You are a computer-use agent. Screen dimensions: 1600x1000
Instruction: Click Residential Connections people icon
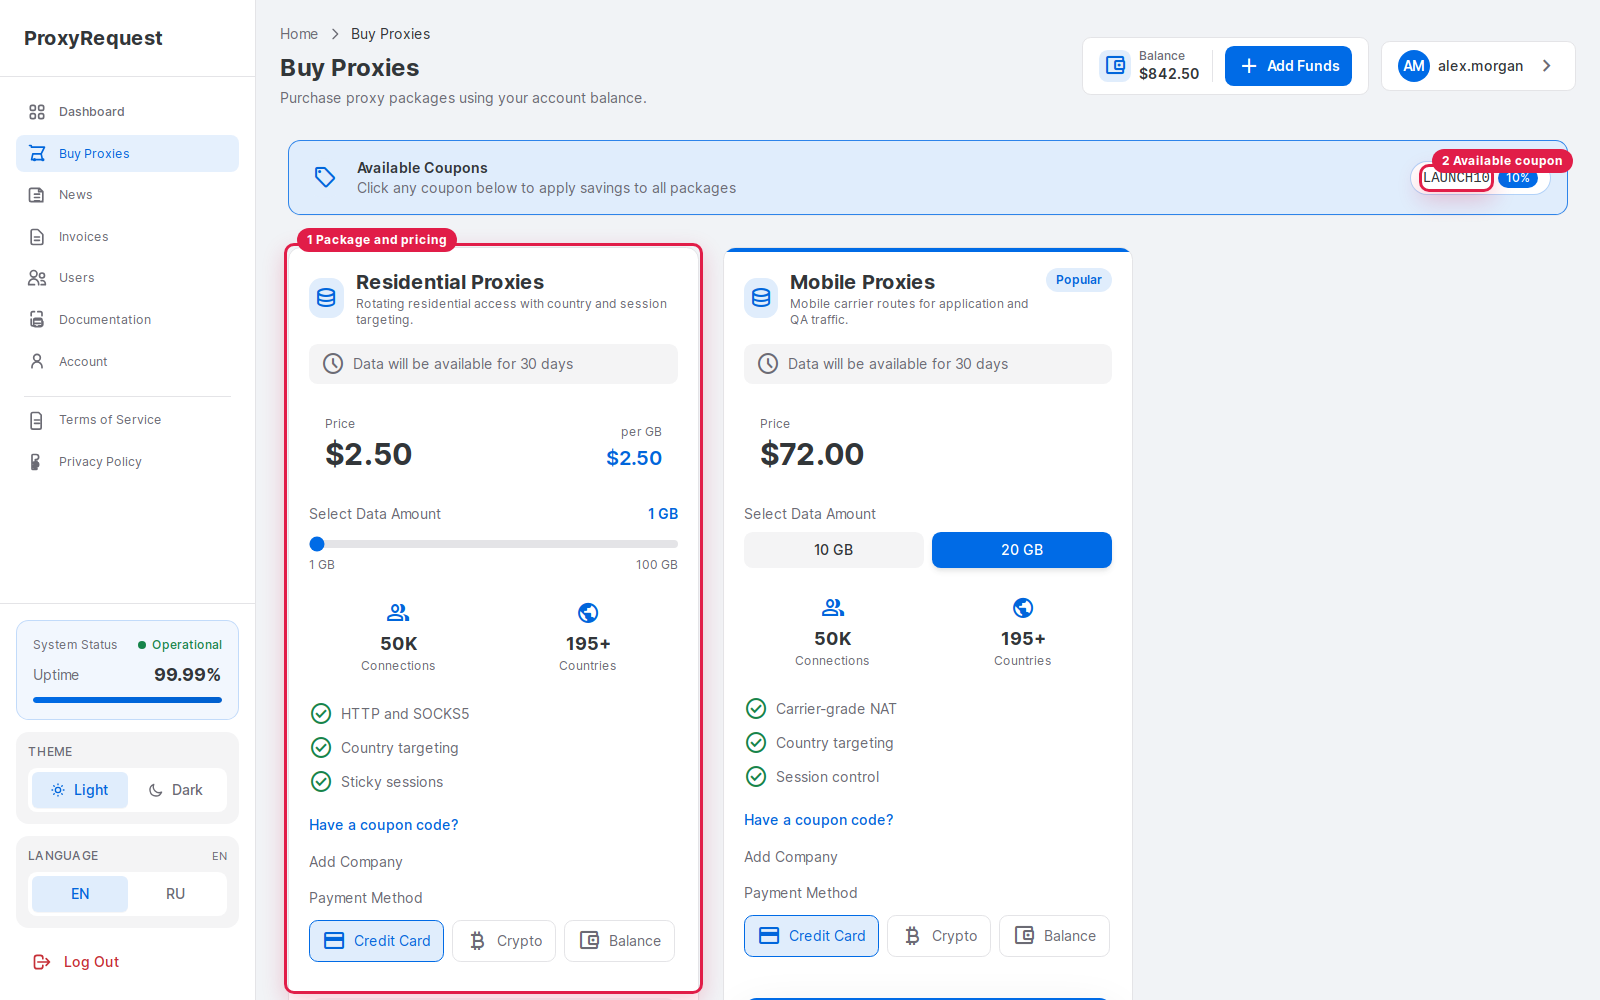tap(398, 613)
